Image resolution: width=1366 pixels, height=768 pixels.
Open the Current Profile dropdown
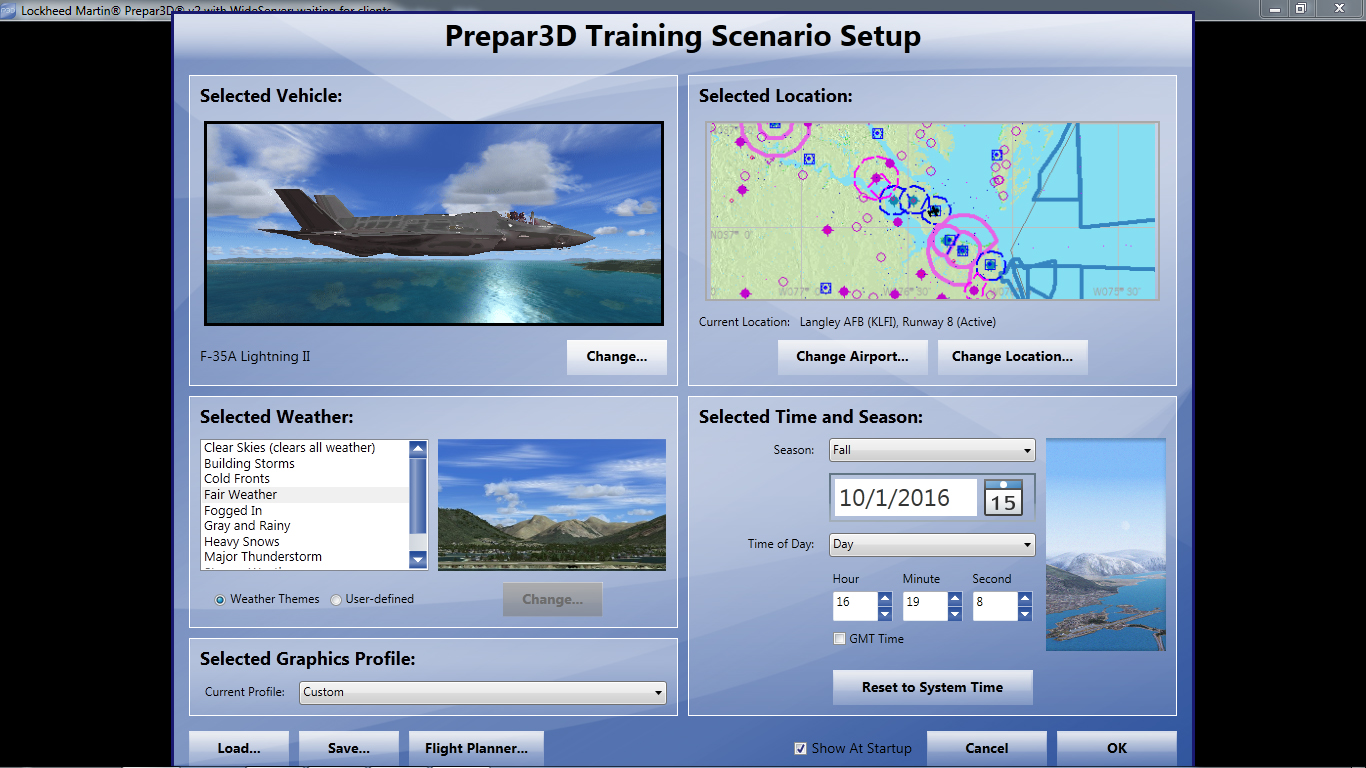483,692
